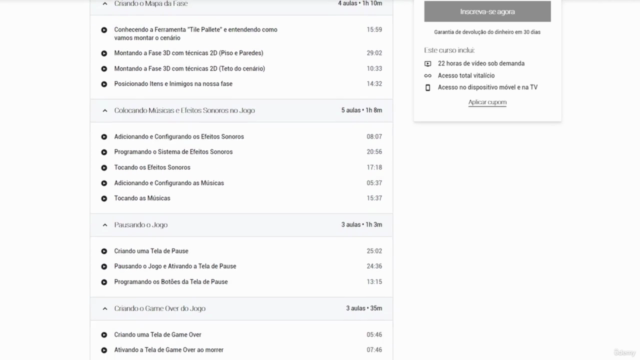
Task: Open lesson 'Ativando a Tela de Game Over ao morrer'
Action: tap(169, 350)
